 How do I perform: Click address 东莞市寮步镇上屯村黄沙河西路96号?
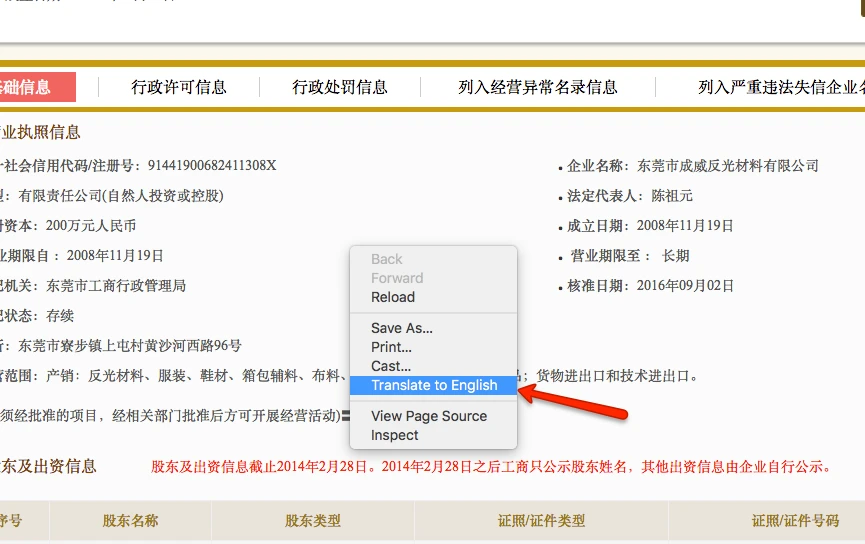[130, 346]
